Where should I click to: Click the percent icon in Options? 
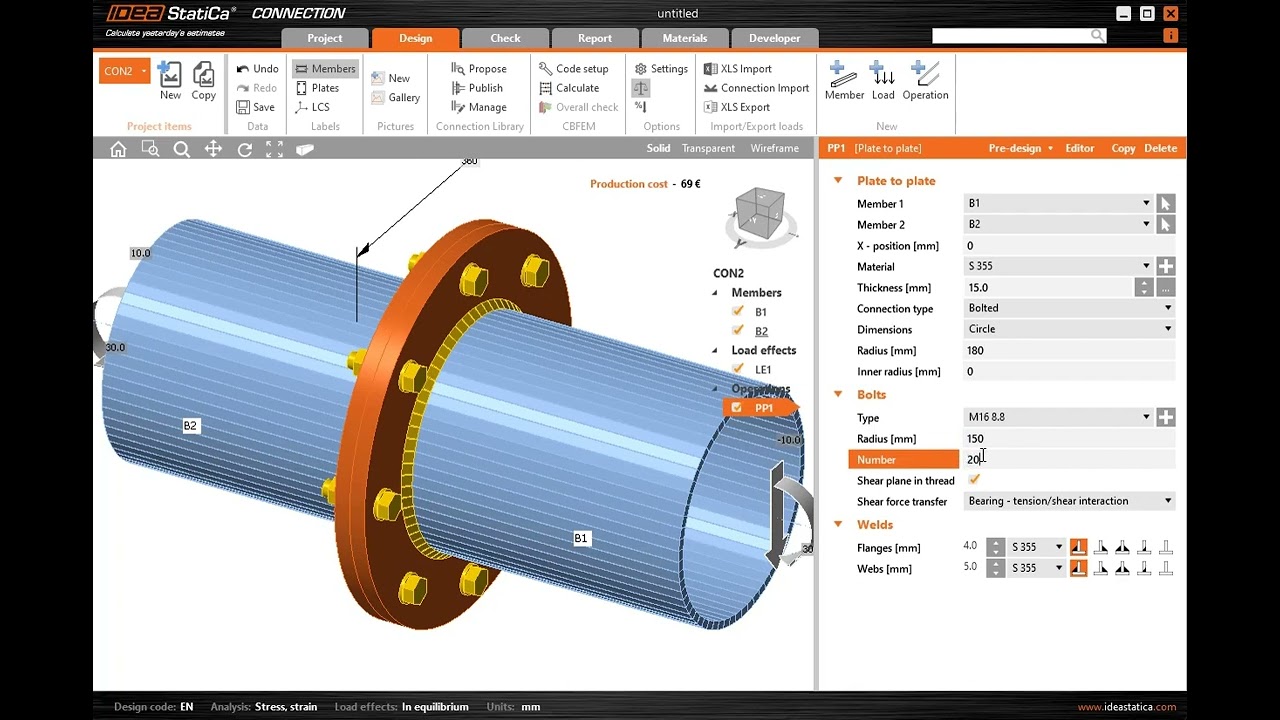coord(640,107)
